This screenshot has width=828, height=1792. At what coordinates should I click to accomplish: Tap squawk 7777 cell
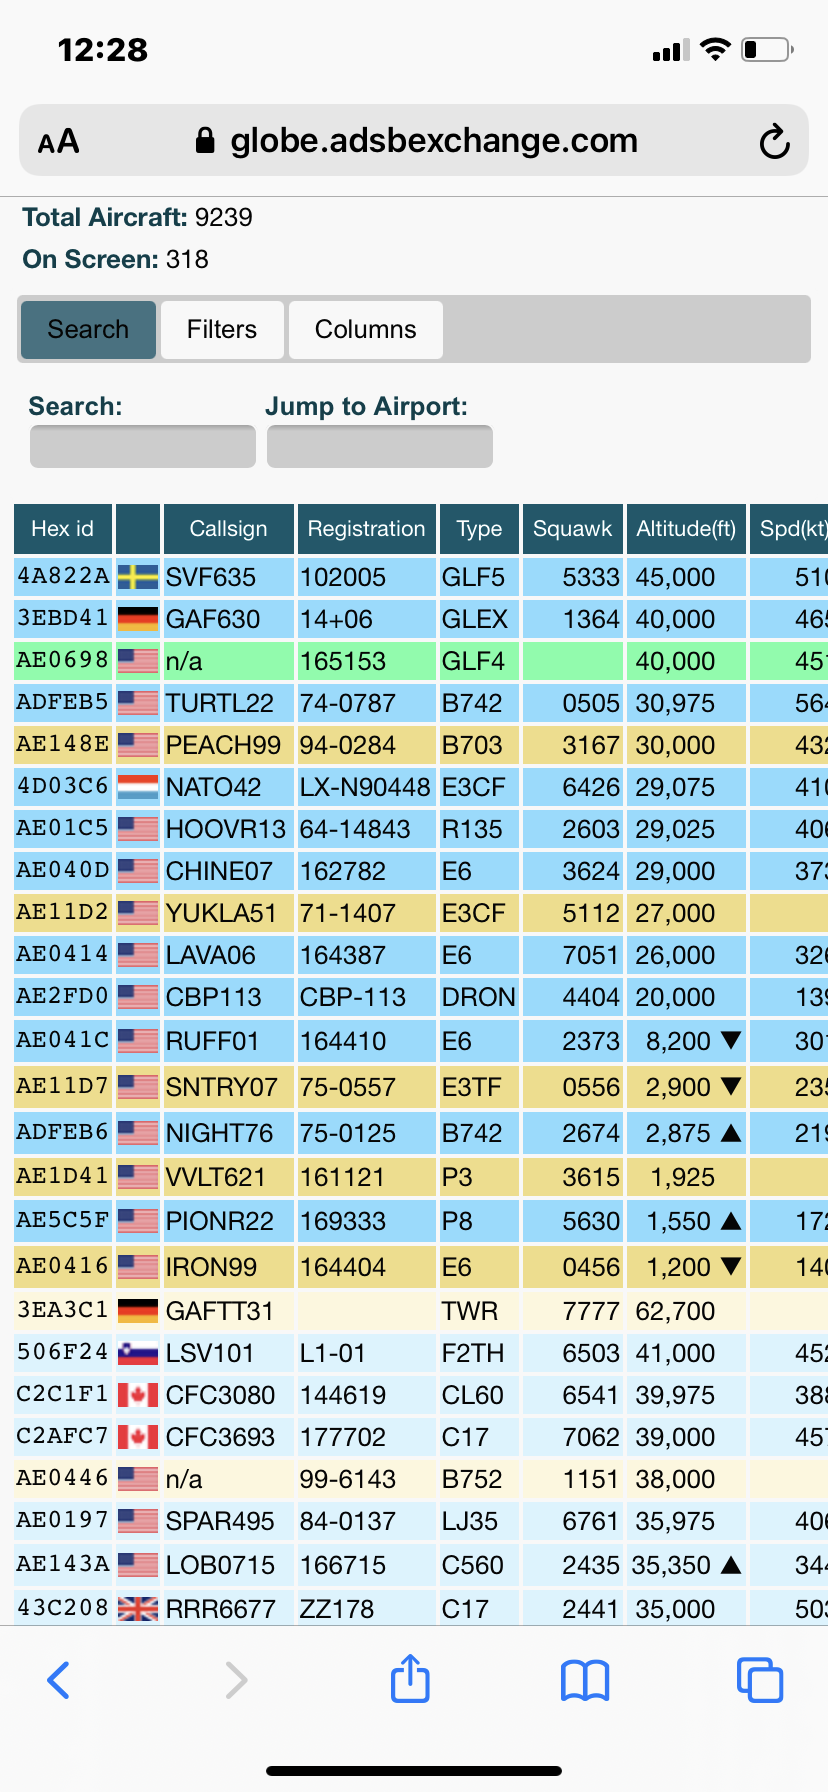[x=573, y=1311]
